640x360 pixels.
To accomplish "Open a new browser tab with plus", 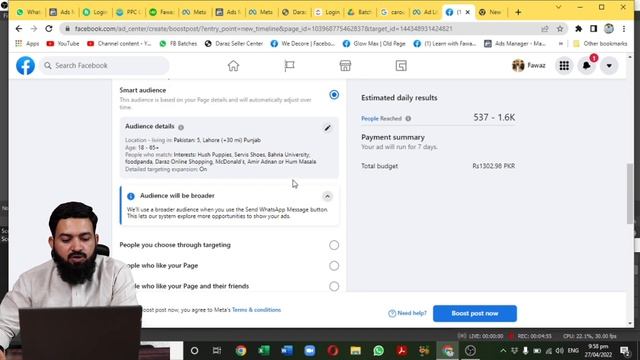I will 518,12.
